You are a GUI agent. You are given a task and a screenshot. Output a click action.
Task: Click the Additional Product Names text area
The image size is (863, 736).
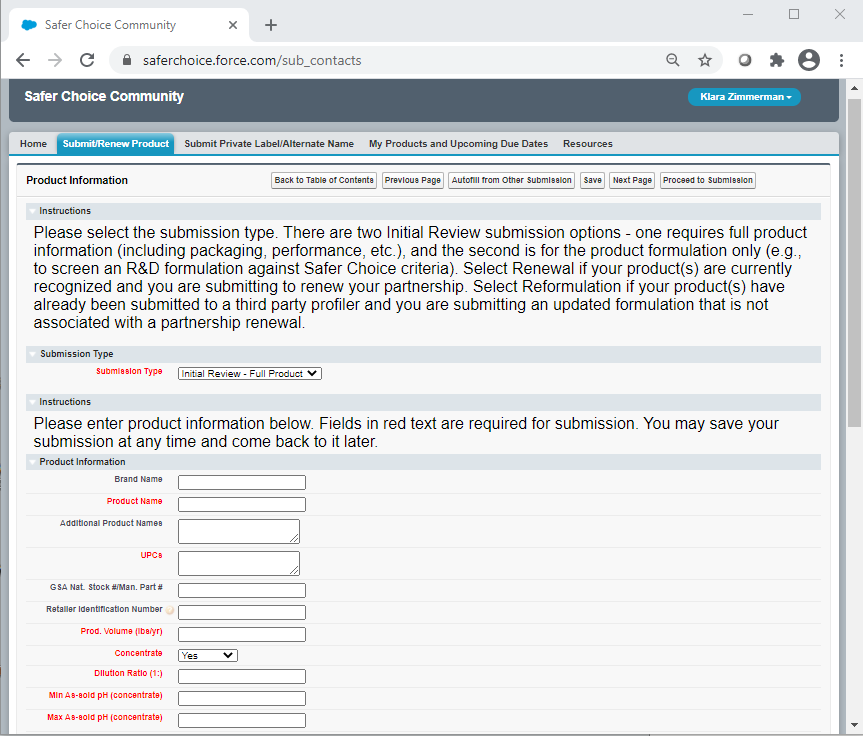pos(239,532)
